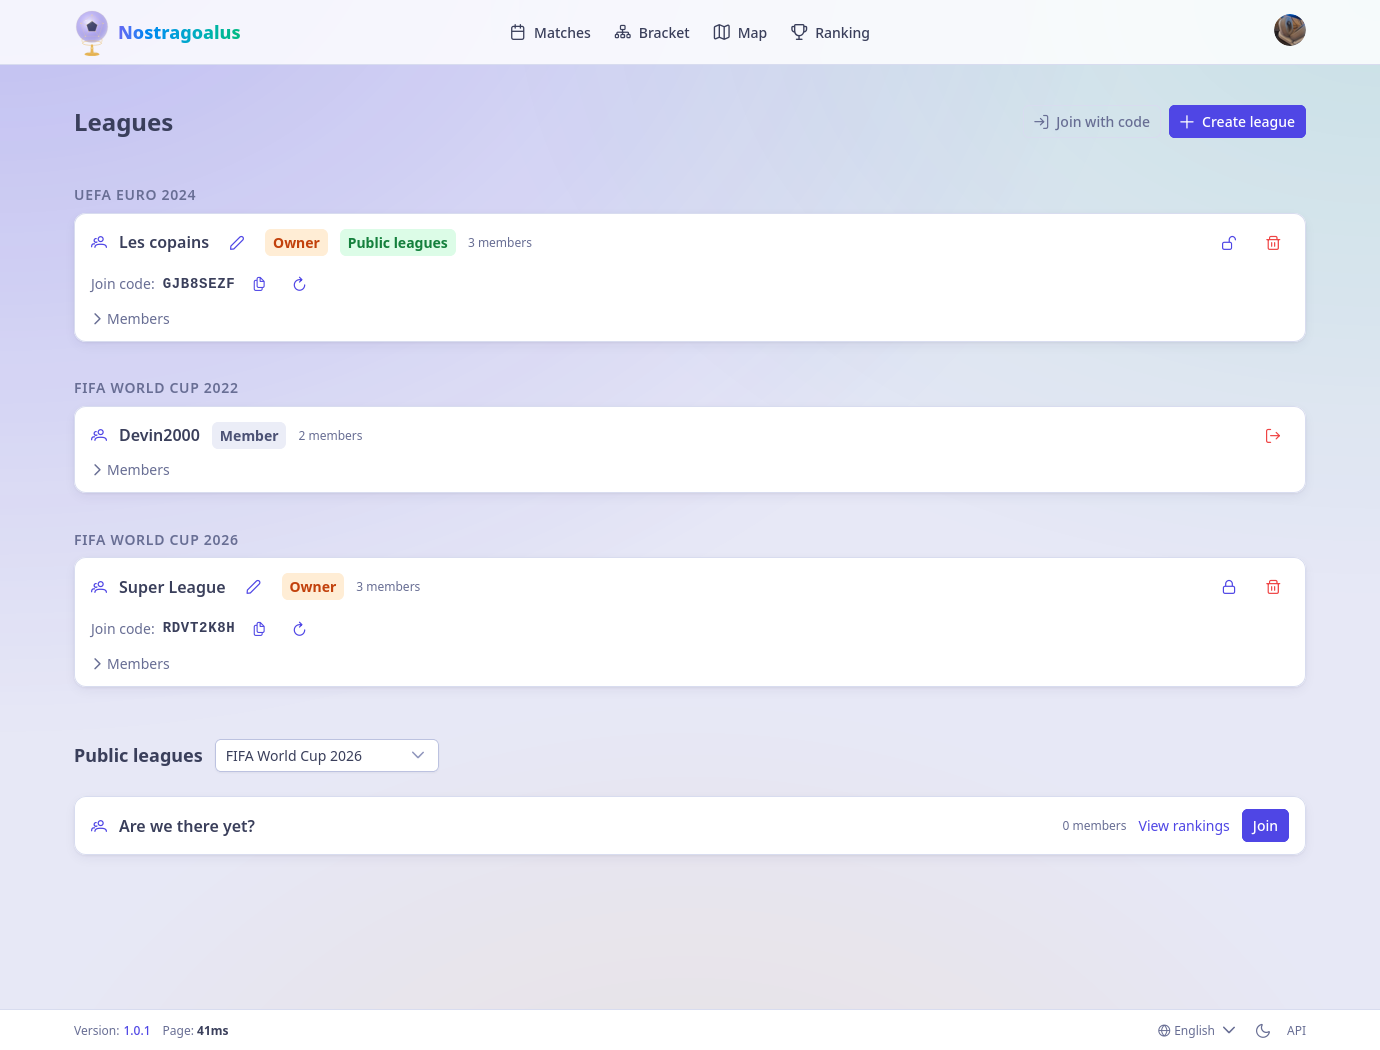Image resolution: width=1380 pixels, height=1050 pixels.
Task: Toggle Les copains open lock to private
Action: pos(1229,243)
